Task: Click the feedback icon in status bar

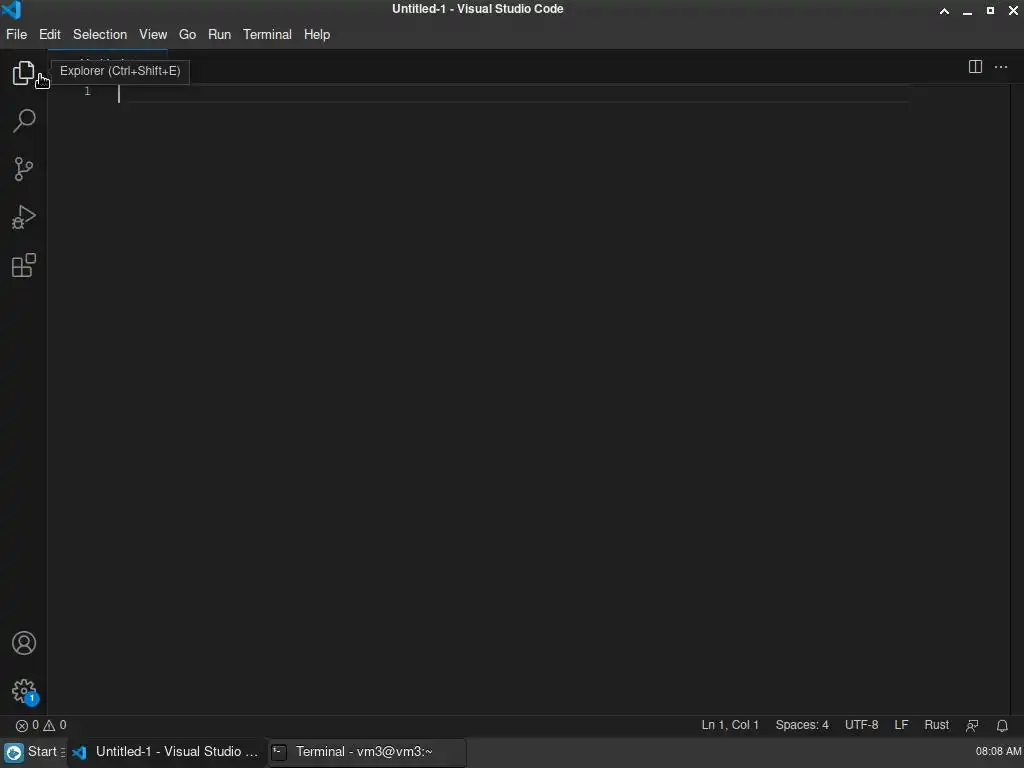Action: tap(972, 726)
